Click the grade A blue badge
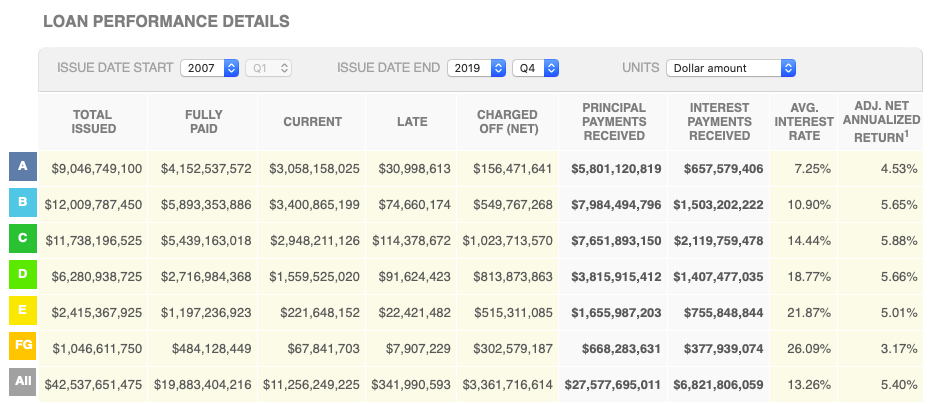 [22, 168]
